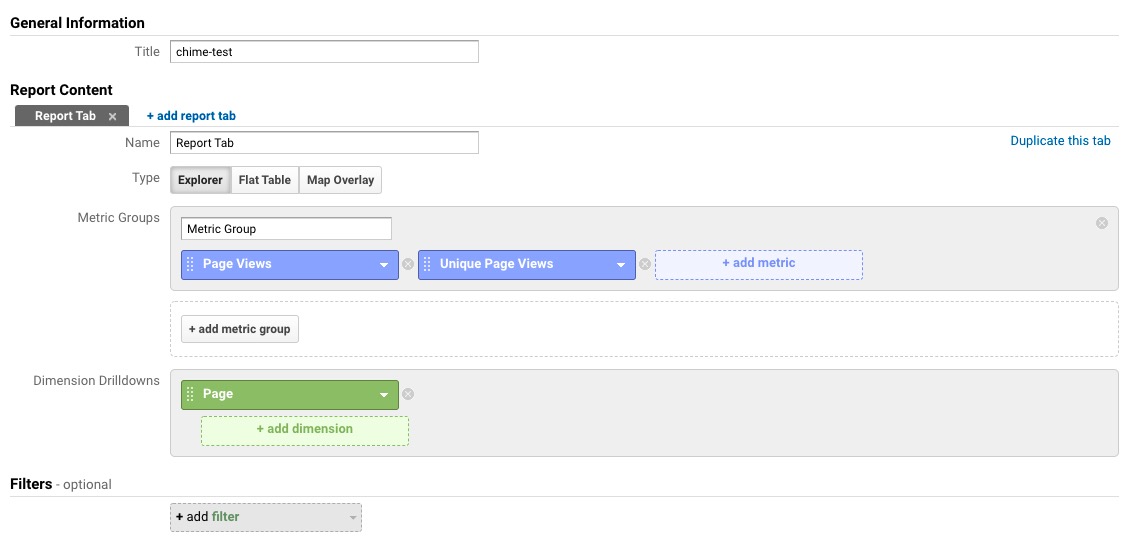Click the Title input field
This screenshot has width=1132, height=546.
(x=324, y=51)
